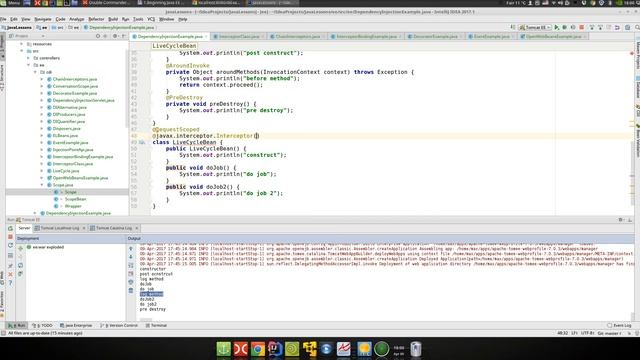This screenshot has height=360, width=640.
Task: Hide the Project panel with arrow icon
Action: pos(124,36)
